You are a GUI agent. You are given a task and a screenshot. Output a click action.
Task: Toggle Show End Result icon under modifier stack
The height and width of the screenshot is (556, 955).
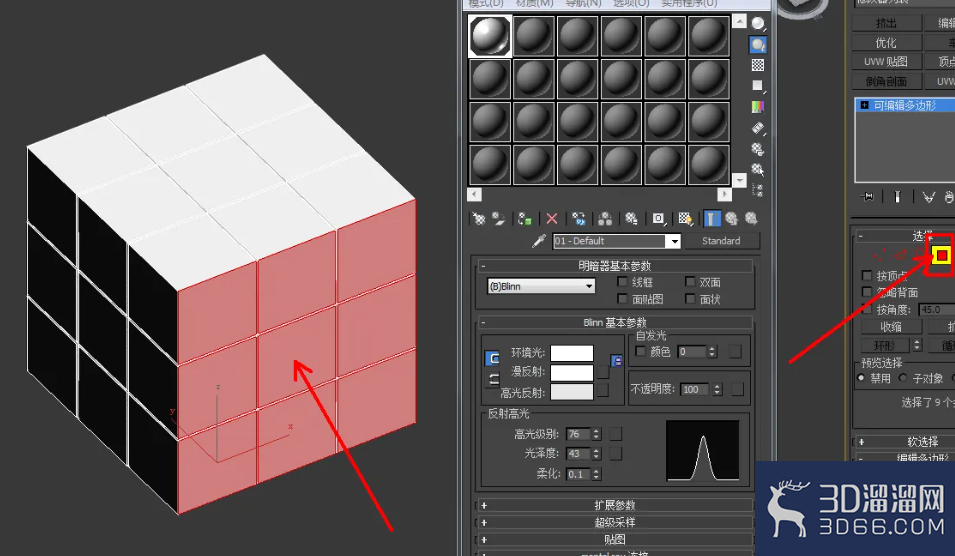[897, 197]
